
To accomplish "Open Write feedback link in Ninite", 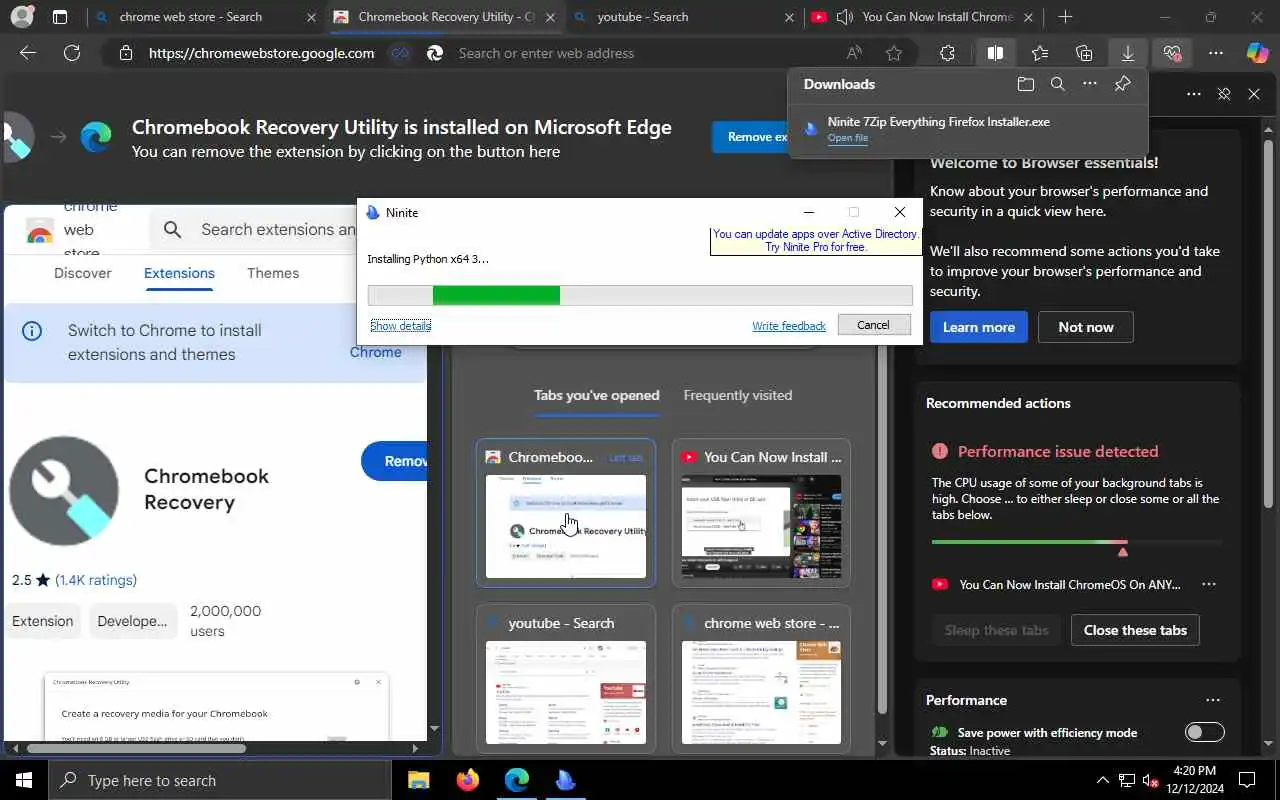I will 789,325.
